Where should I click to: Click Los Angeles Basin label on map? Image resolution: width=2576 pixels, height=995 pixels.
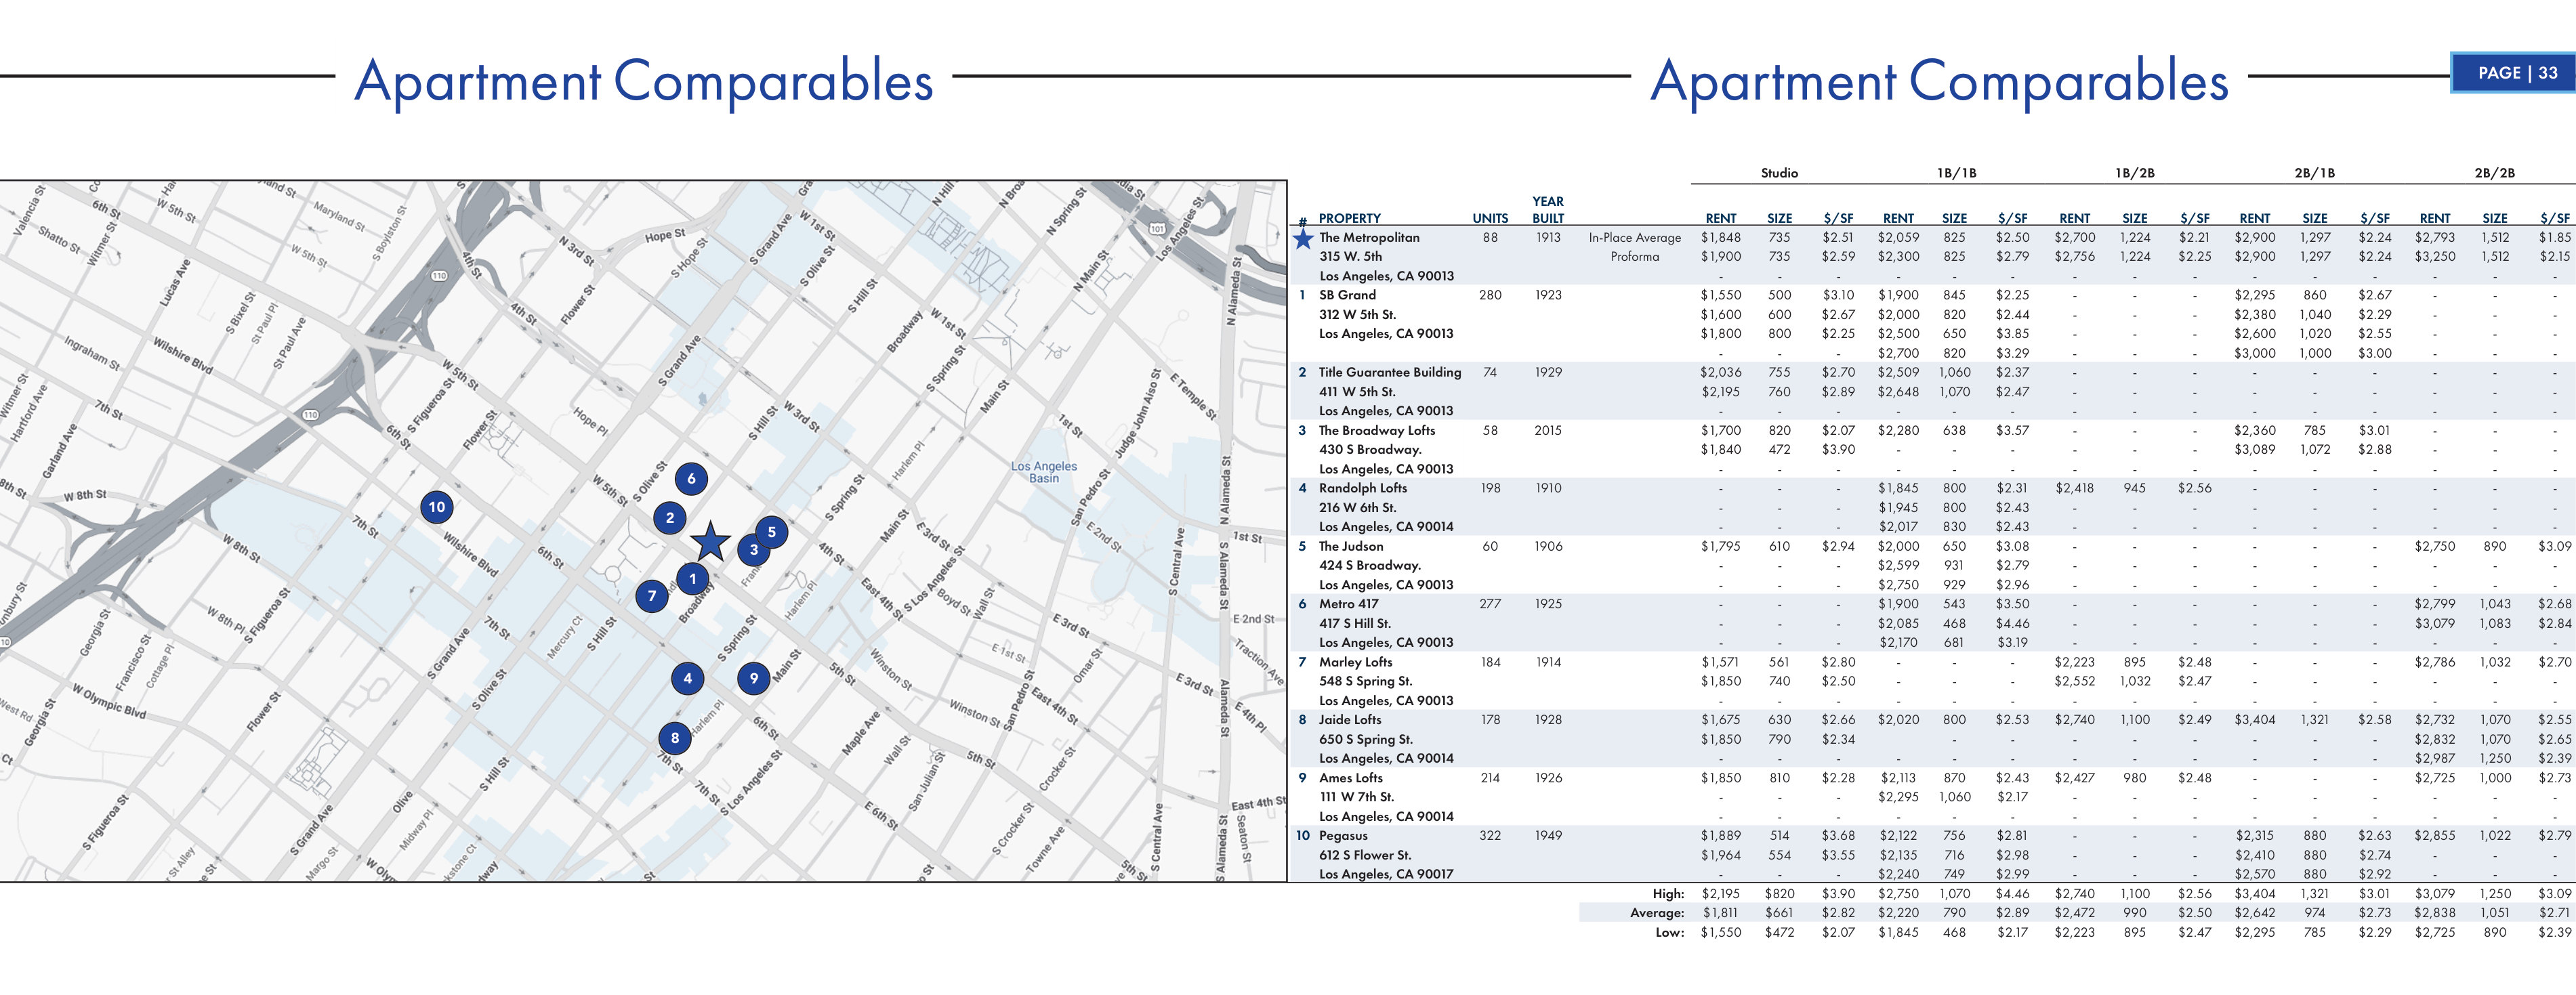coord(1043,472)
